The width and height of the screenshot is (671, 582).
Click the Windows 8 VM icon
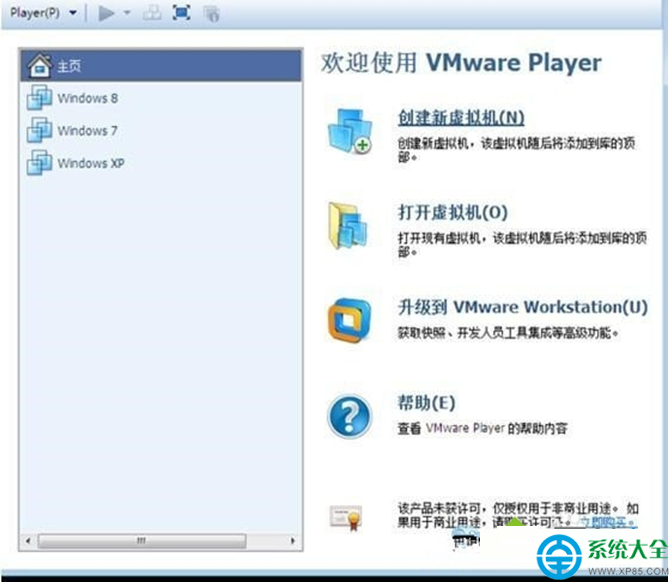39,98
